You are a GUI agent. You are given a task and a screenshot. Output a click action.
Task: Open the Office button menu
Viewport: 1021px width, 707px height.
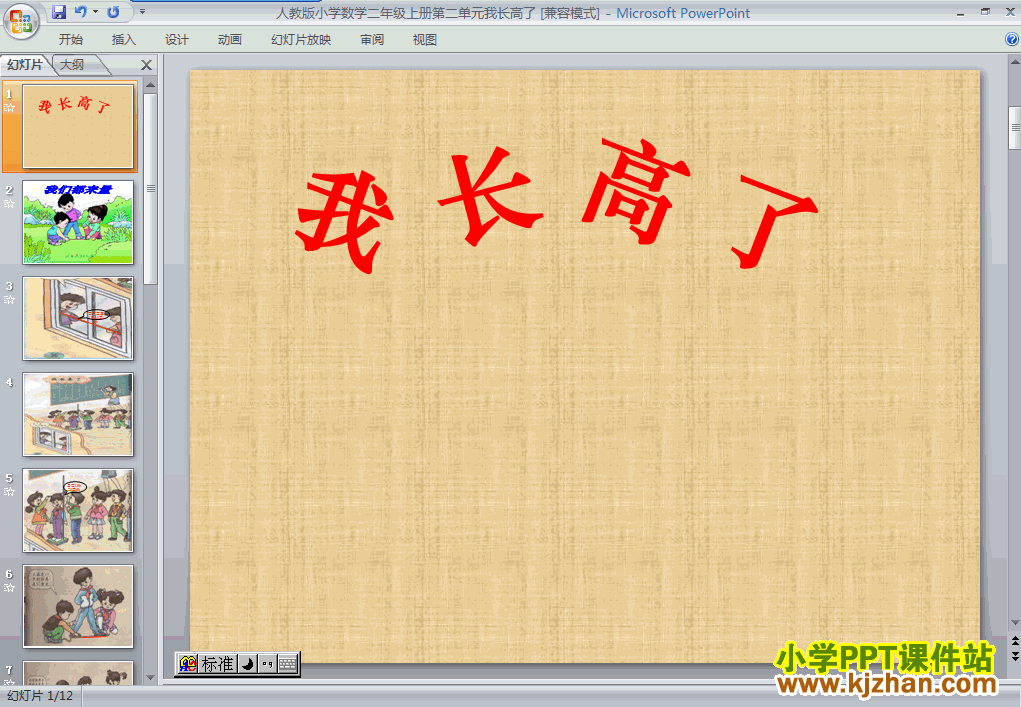pyautogui.click(x=21, y=20)
